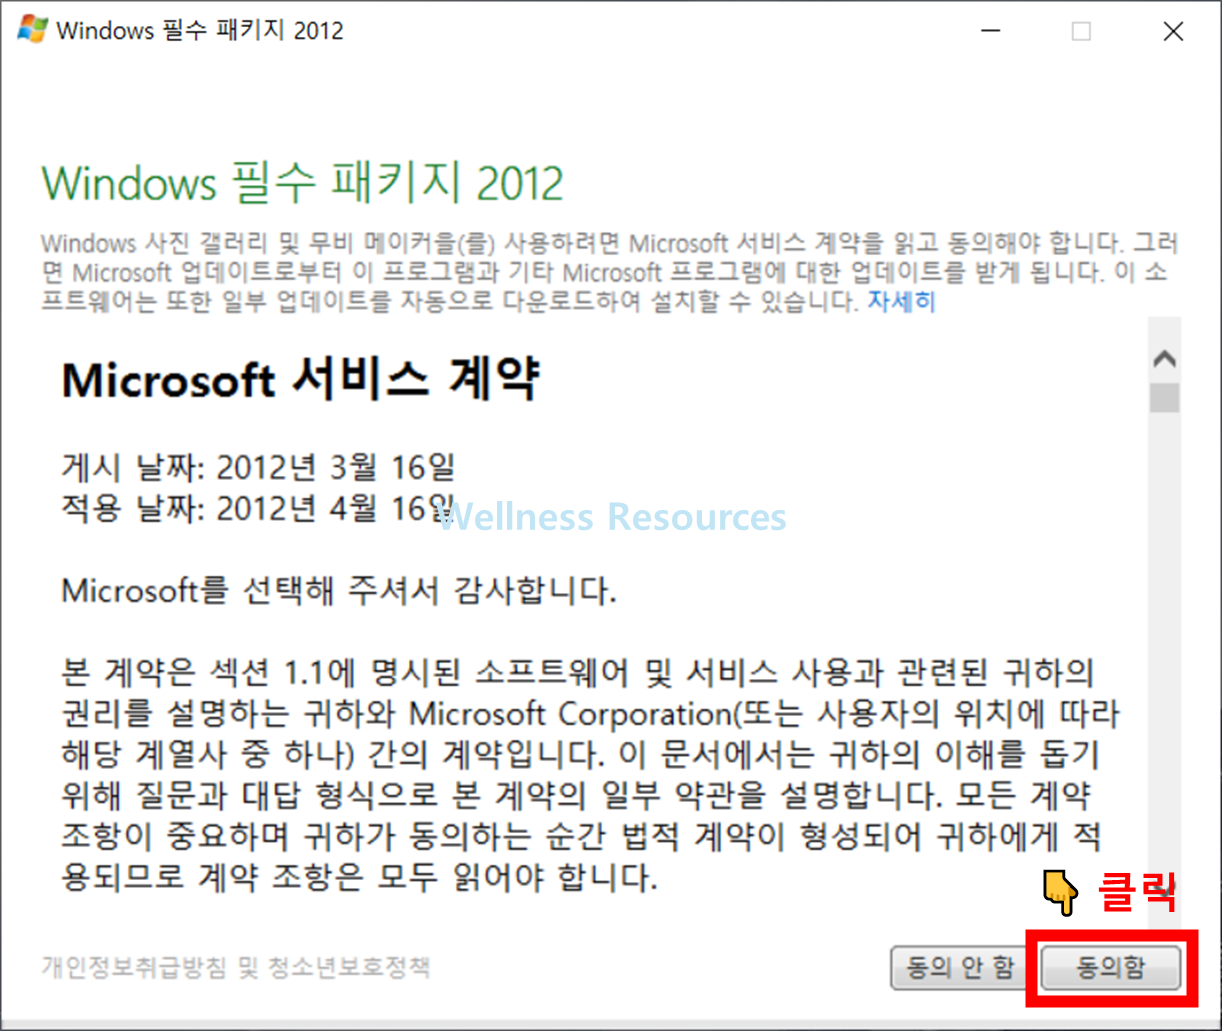Image resolution: width=1222 pixels, height=1031 pixels.
Task: Click the scrollbar up arrow
Action: click(x=1164, y=358)
